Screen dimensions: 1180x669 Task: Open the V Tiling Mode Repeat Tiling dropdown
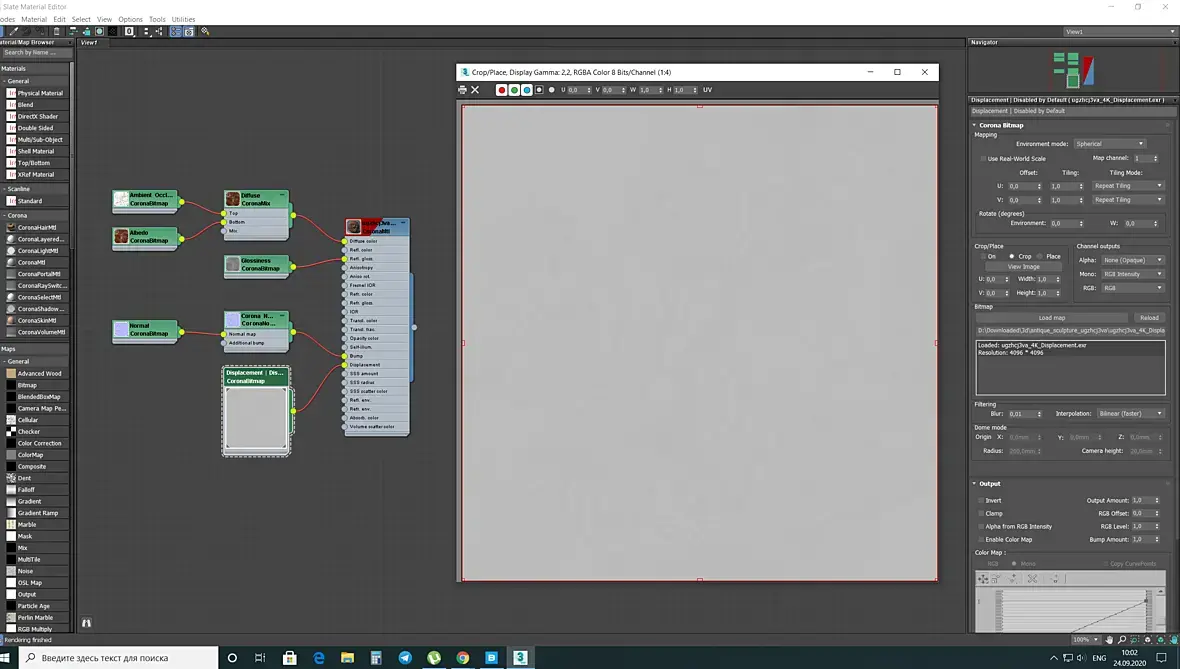tap(1127, 200)
